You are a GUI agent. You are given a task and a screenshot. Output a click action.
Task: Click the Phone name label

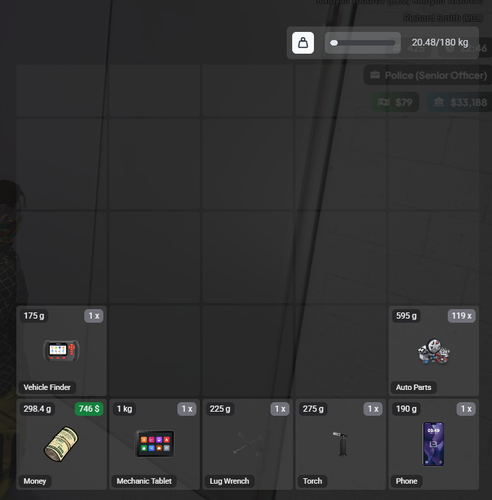[x=406, y=481]
